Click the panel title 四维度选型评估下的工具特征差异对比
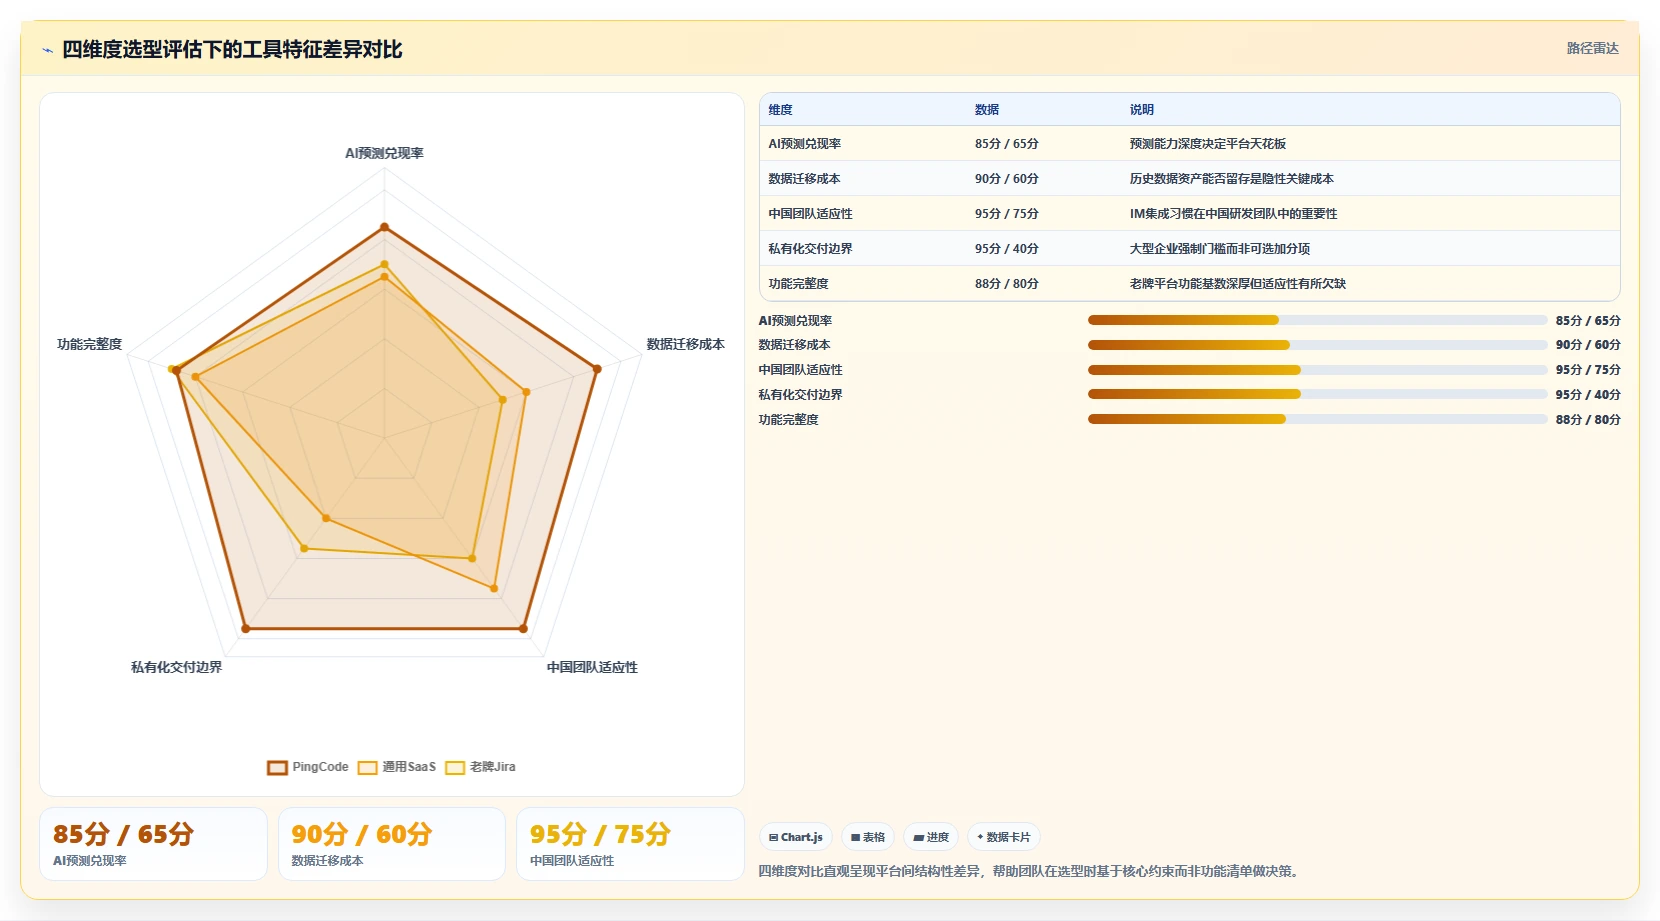Image resolution: width=1660 pixels, height=921 pixels. (x=232, y=50)
